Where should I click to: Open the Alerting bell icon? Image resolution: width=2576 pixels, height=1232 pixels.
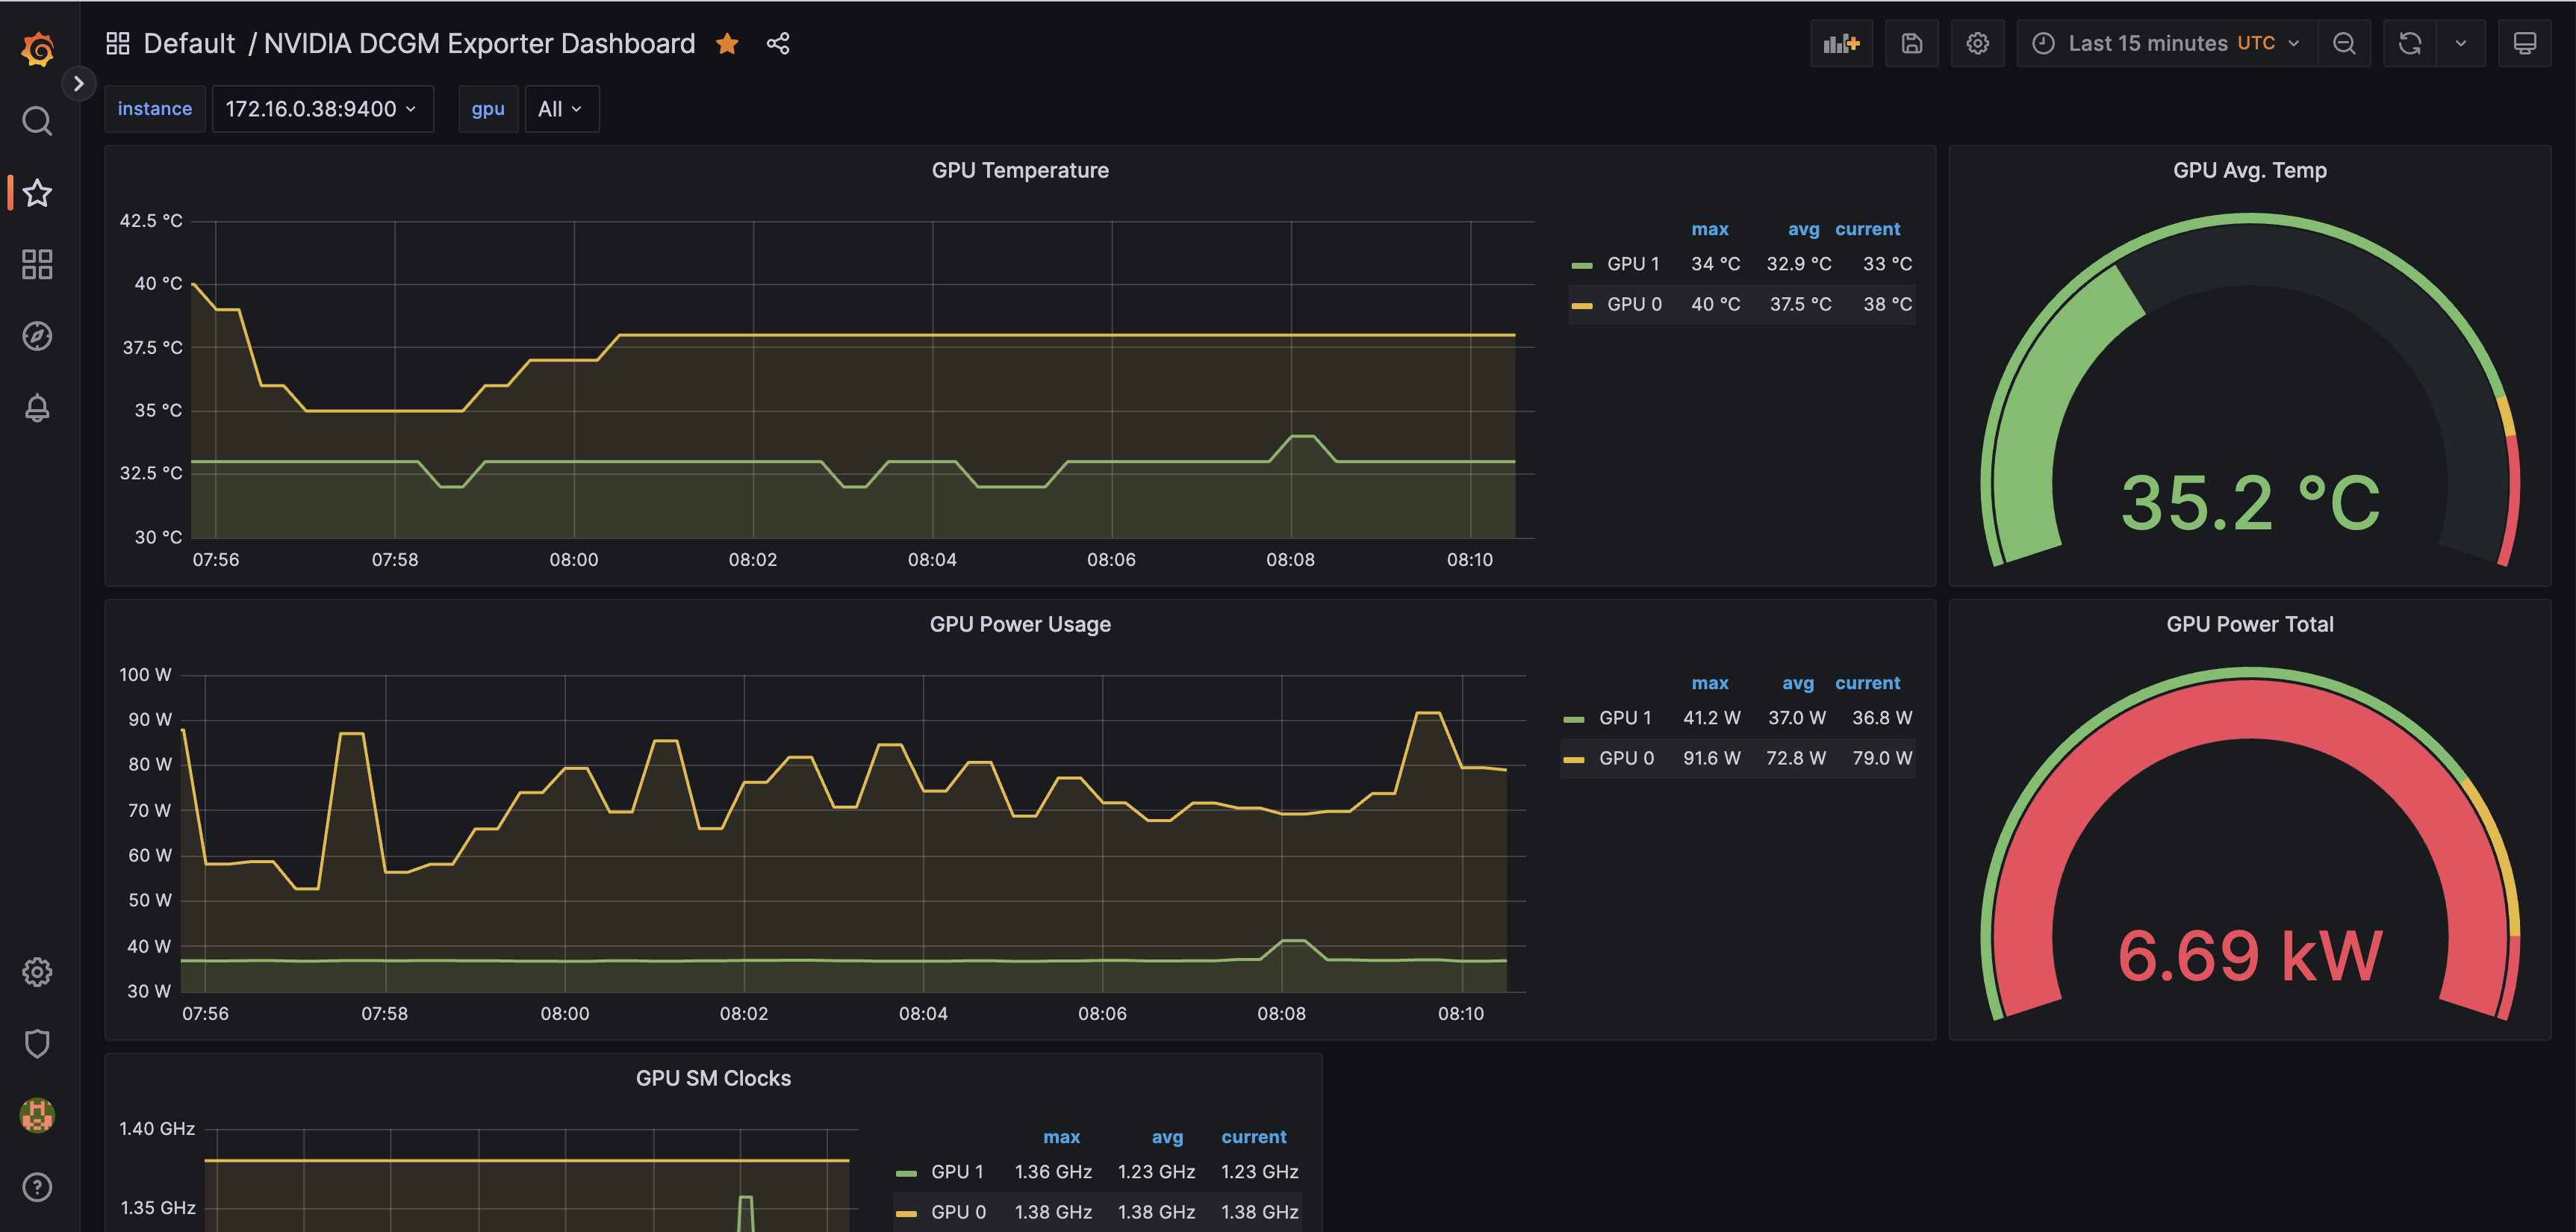[x=37, y=408]
